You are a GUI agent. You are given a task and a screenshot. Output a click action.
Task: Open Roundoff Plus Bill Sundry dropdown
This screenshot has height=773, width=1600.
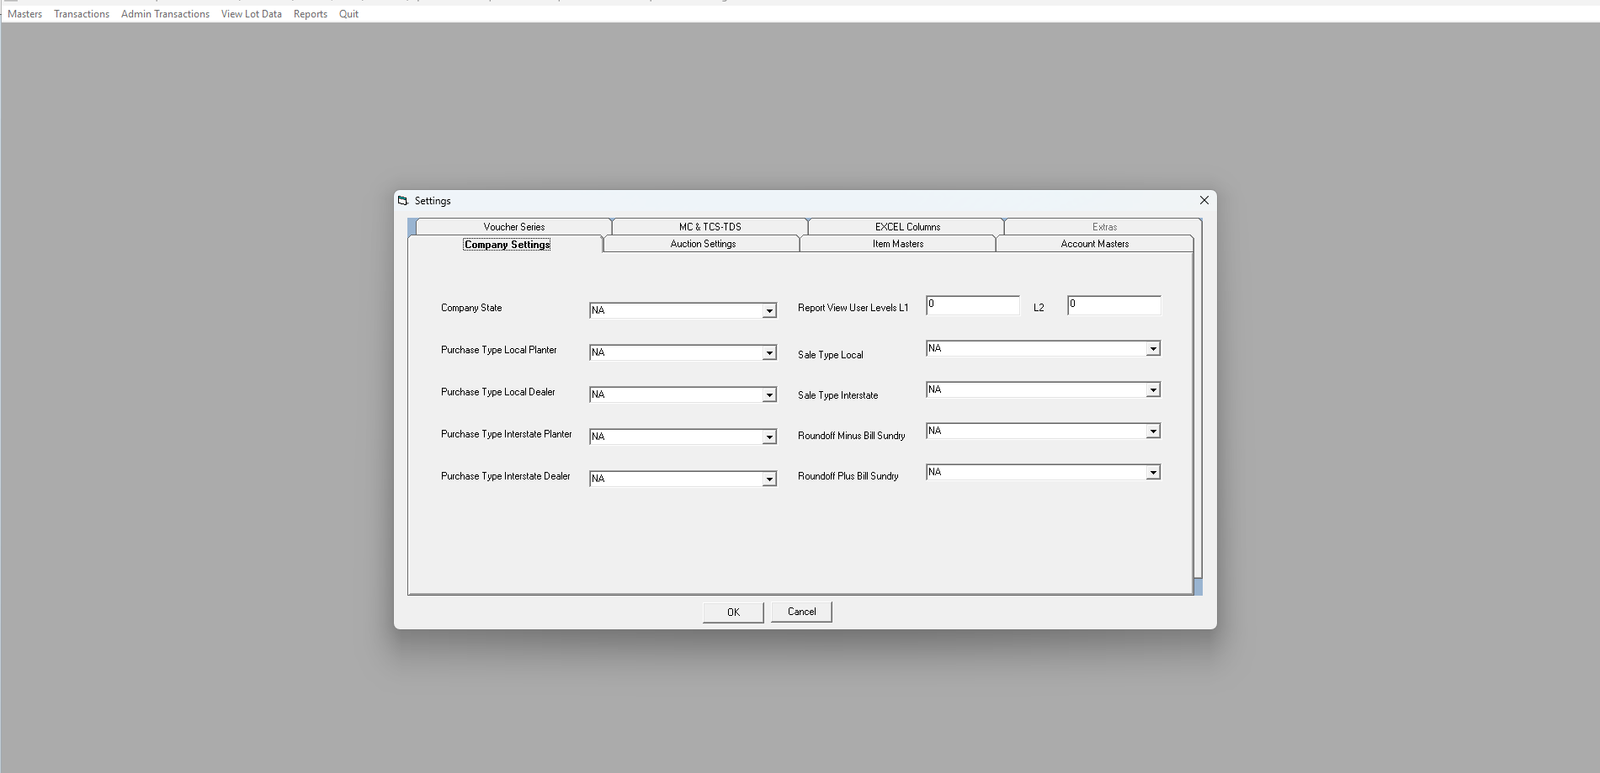[x=1153, y=472]
